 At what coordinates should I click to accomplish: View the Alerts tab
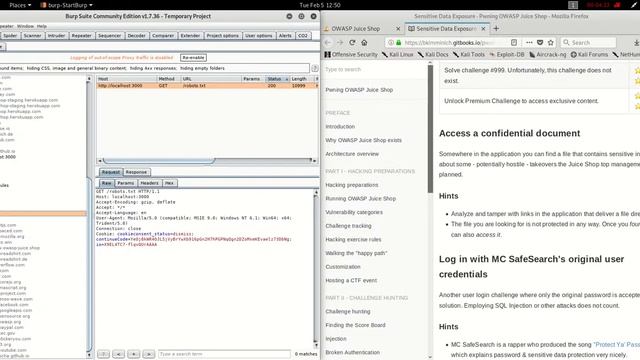(285, 36)
